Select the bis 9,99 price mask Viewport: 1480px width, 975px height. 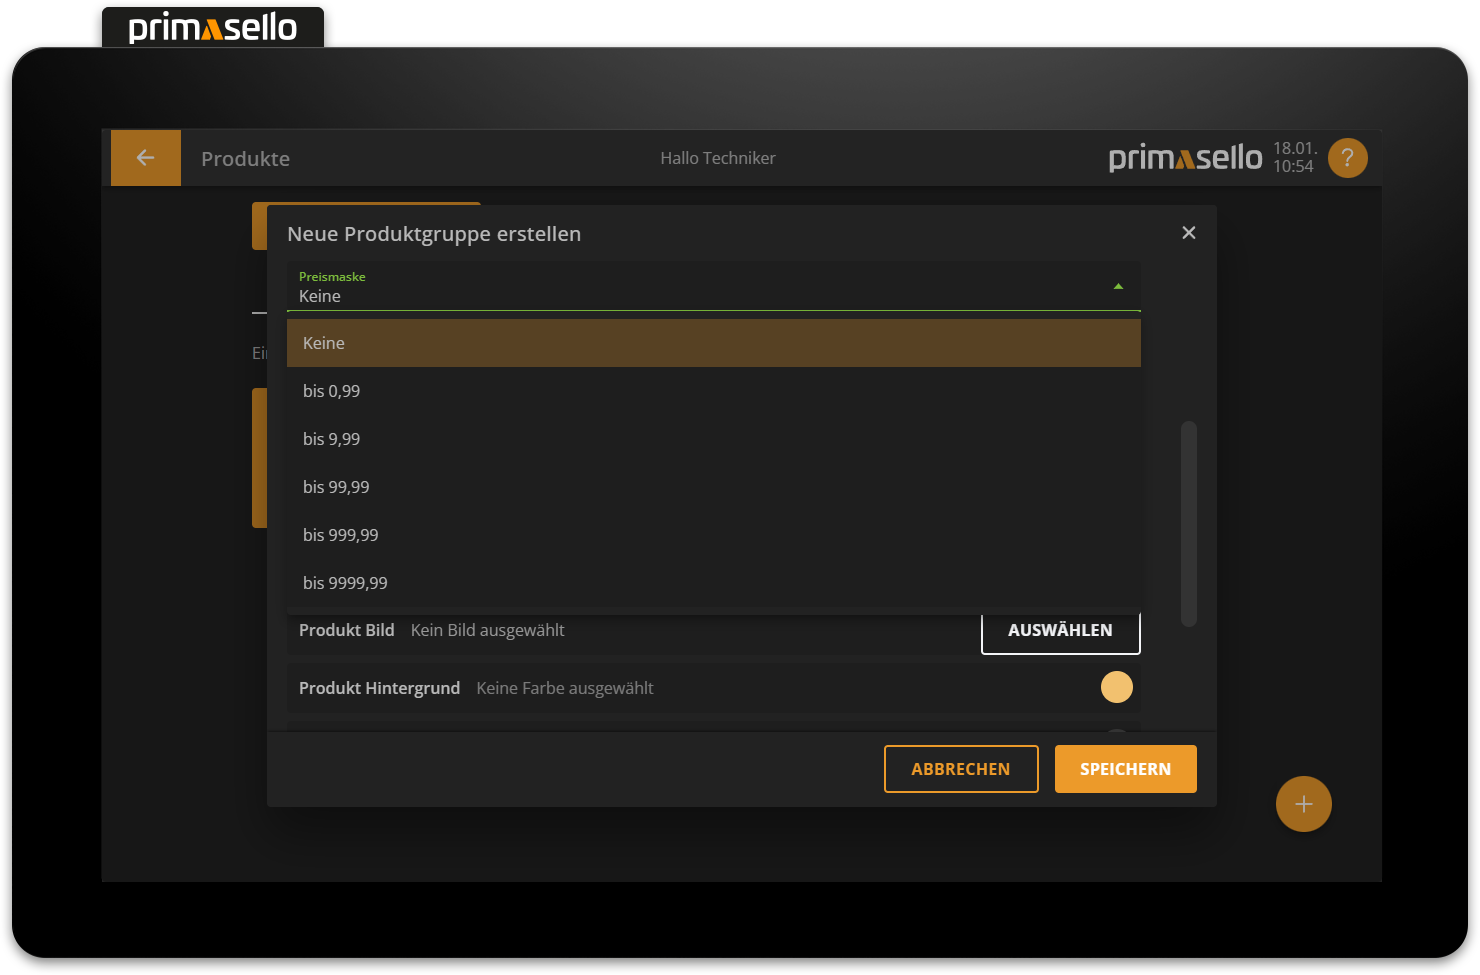coord(713,439)
